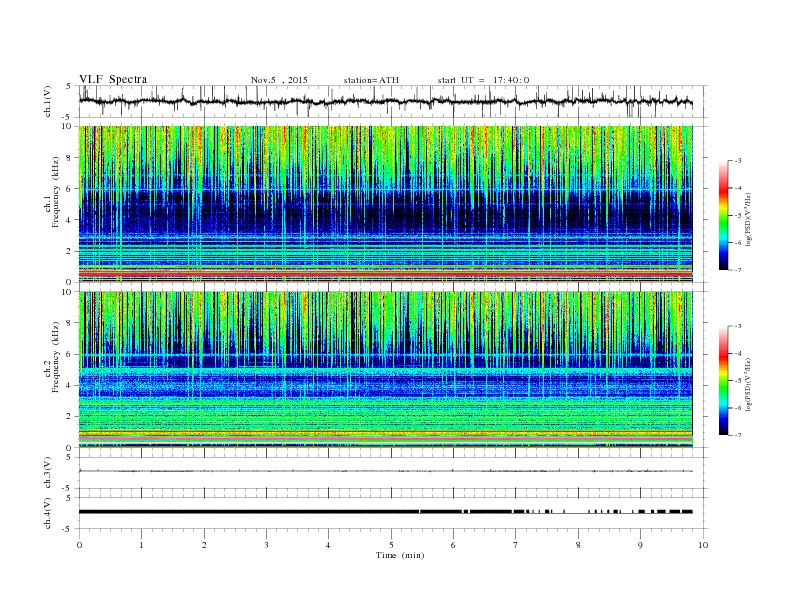The width and height of the screenshot is (792, 612).
Task: Click time axis tick label '8'
Action: click(578, 545)
